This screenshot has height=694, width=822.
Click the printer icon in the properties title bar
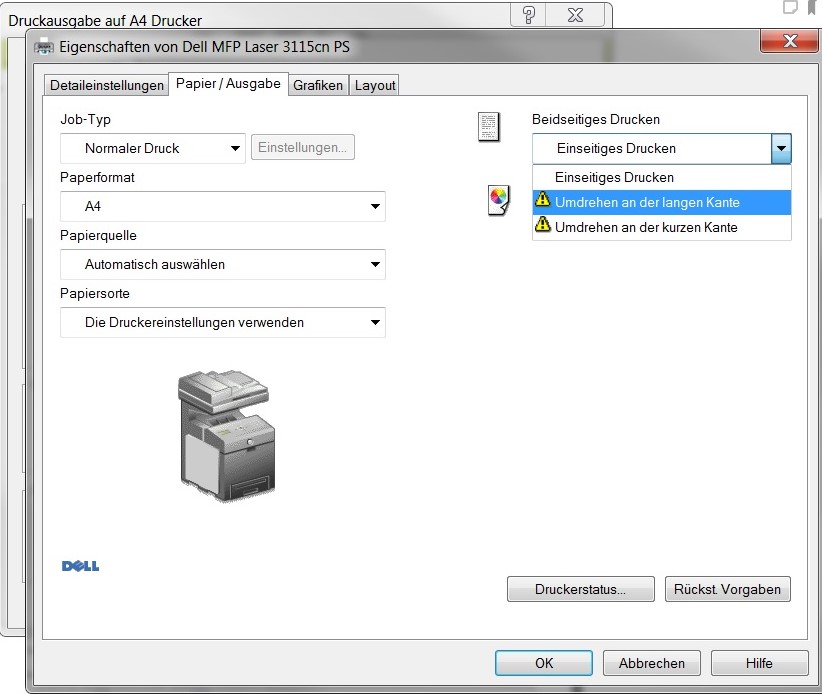pyautogui.click(x=44, y=47)
